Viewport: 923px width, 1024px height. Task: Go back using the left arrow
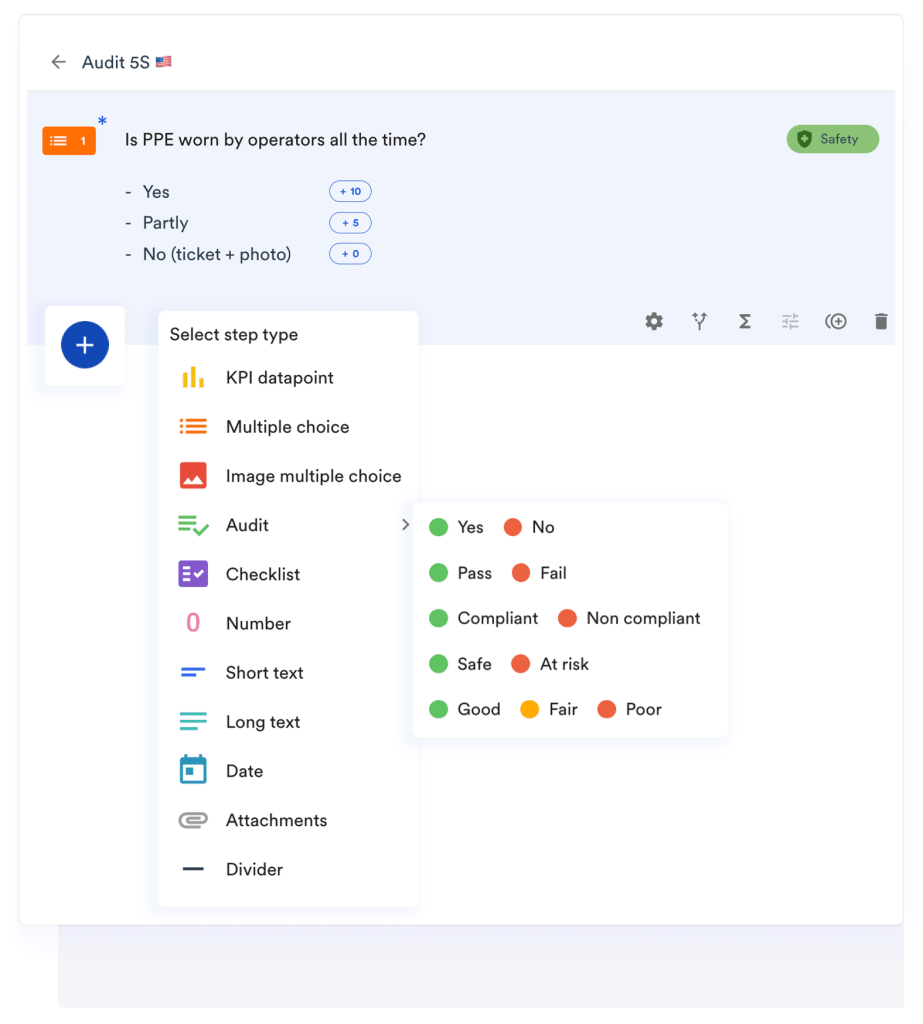pos(58,62)
